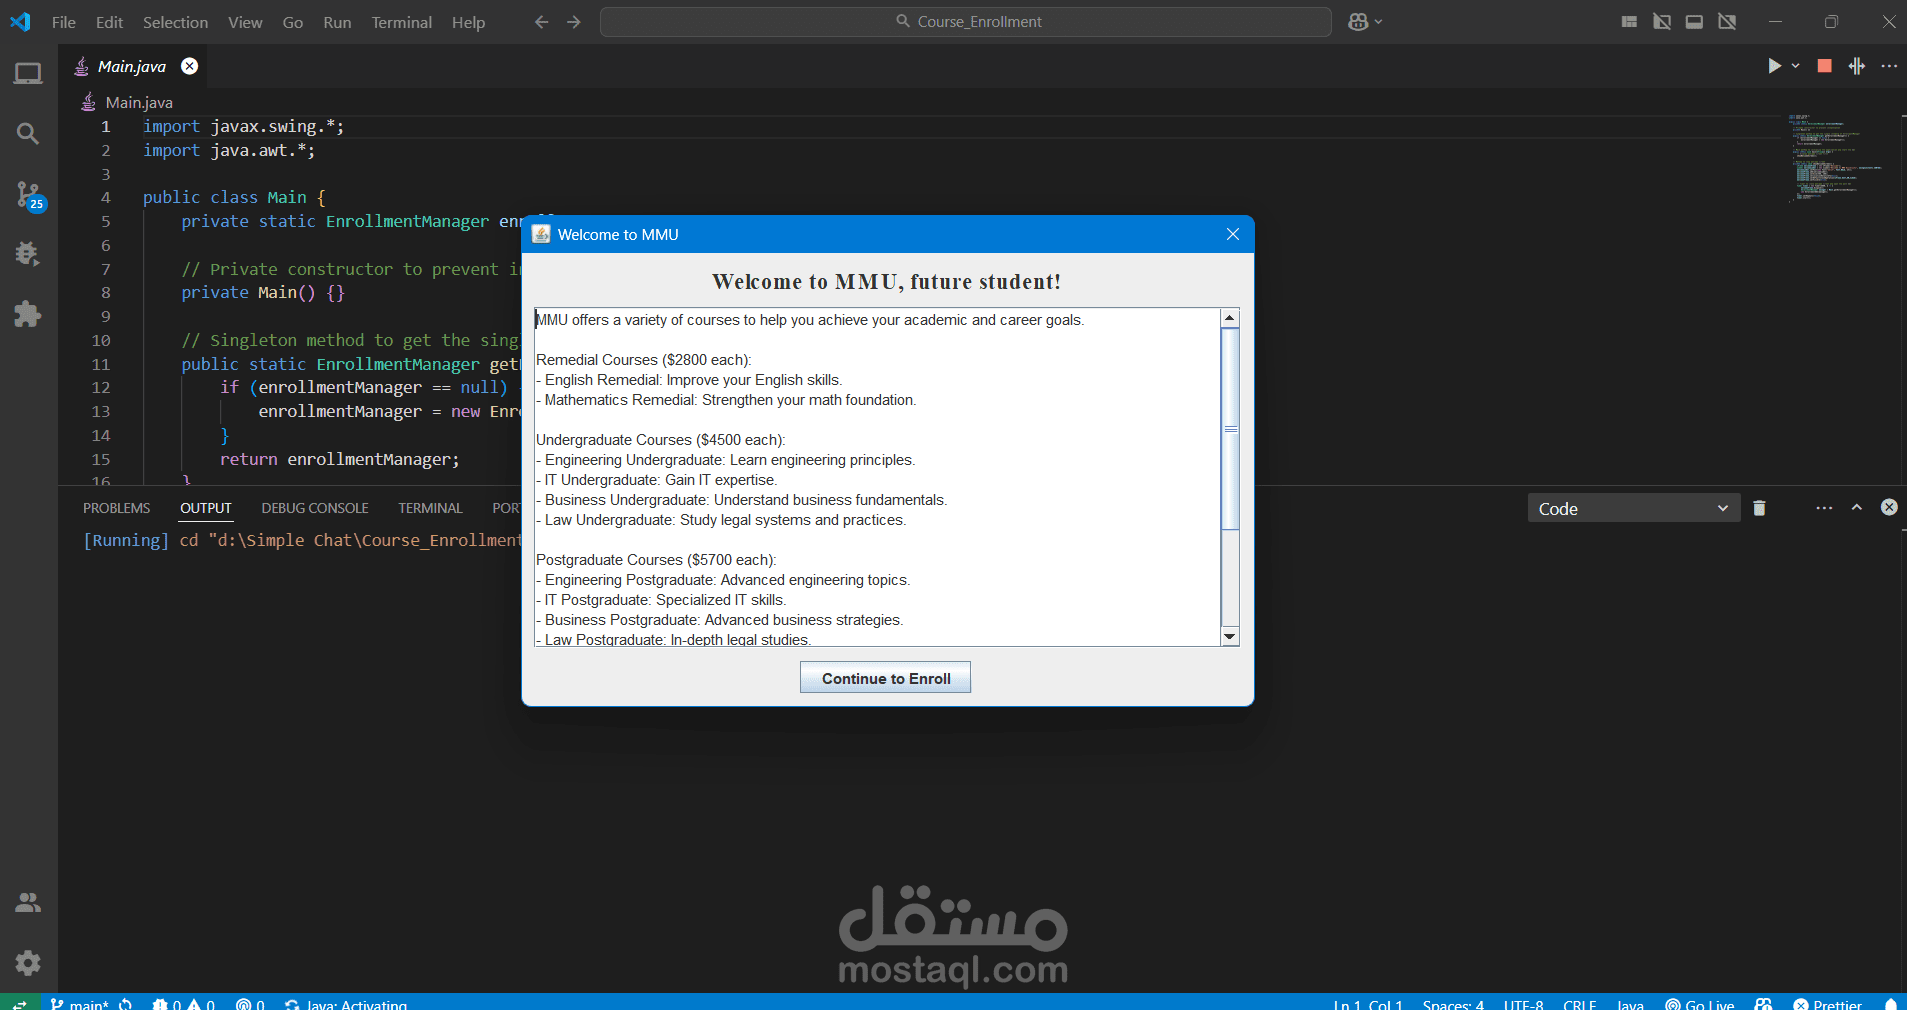Image resolution: width=1907 pixels, height=1010 pixels.
Task: Open the Code output channel dropdown
Action: point(1633,508)
